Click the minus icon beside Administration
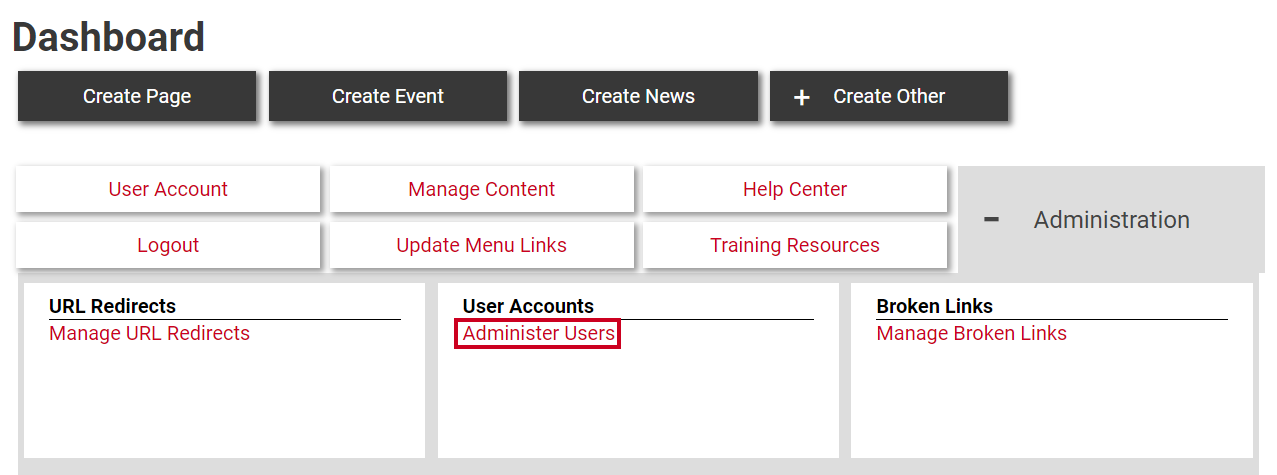Viewport: 1277px width, 475px height. (991, 219)
